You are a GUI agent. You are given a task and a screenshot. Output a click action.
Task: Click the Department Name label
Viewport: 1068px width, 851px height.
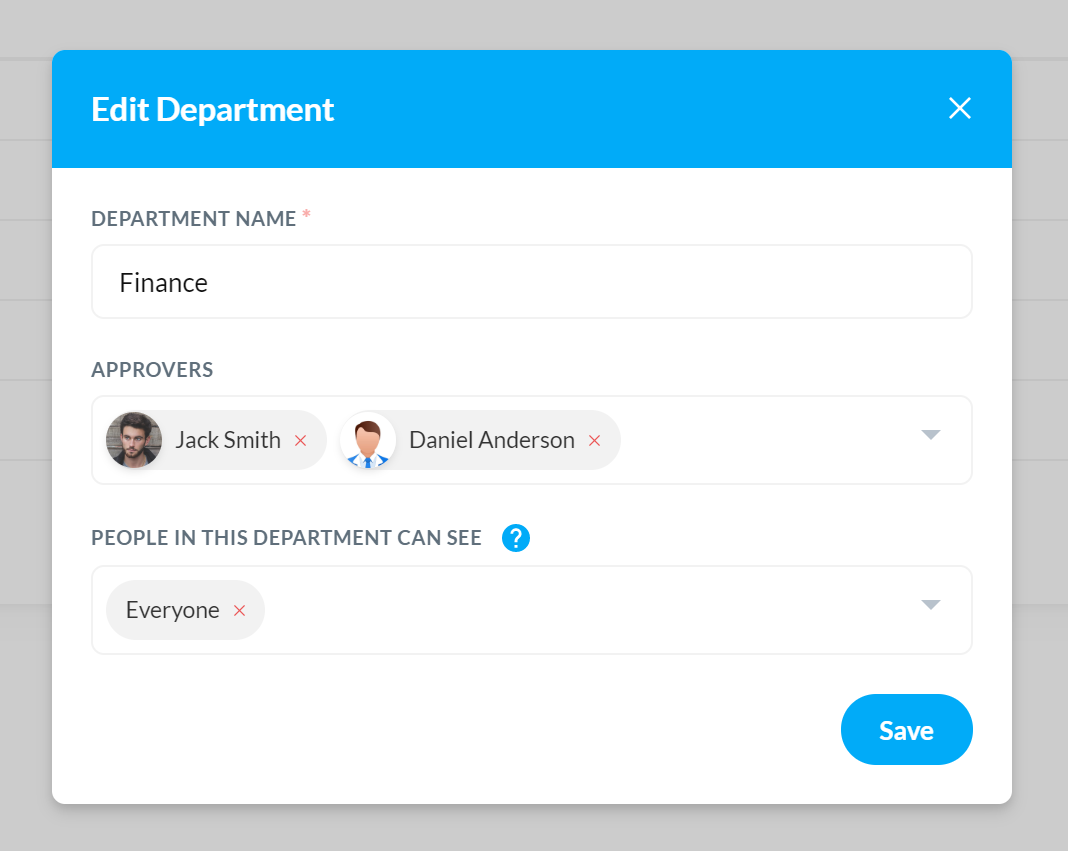[x=193, y=219]
